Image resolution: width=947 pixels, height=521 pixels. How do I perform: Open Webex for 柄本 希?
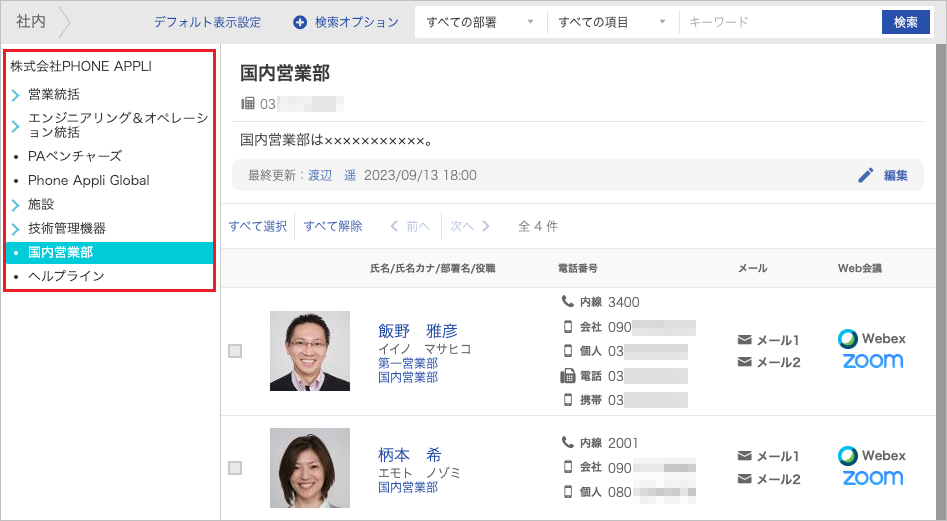coord(871,455)
